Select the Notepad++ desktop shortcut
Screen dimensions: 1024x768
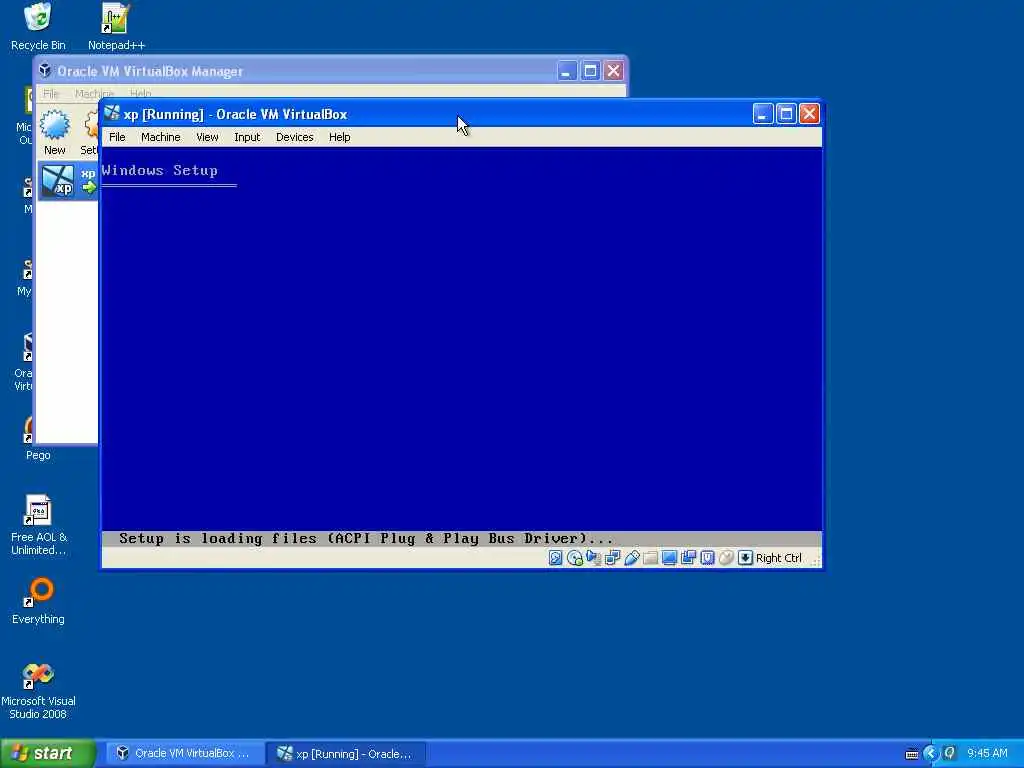pos(116,27)
